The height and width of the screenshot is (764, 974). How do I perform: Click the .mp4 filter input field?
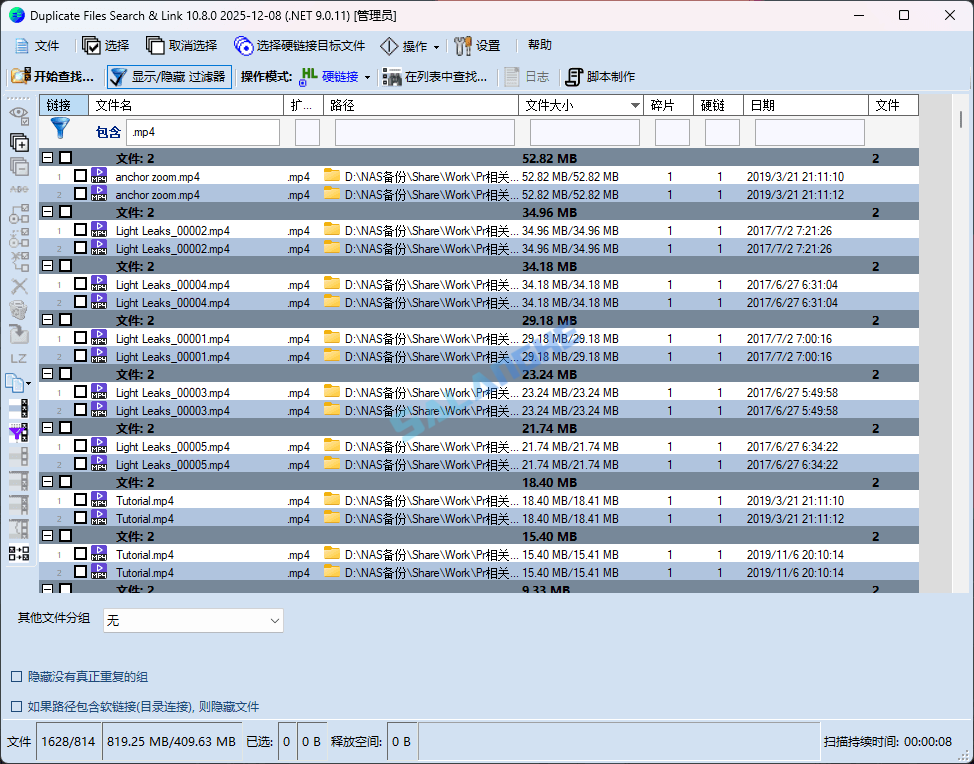point(203,131)
